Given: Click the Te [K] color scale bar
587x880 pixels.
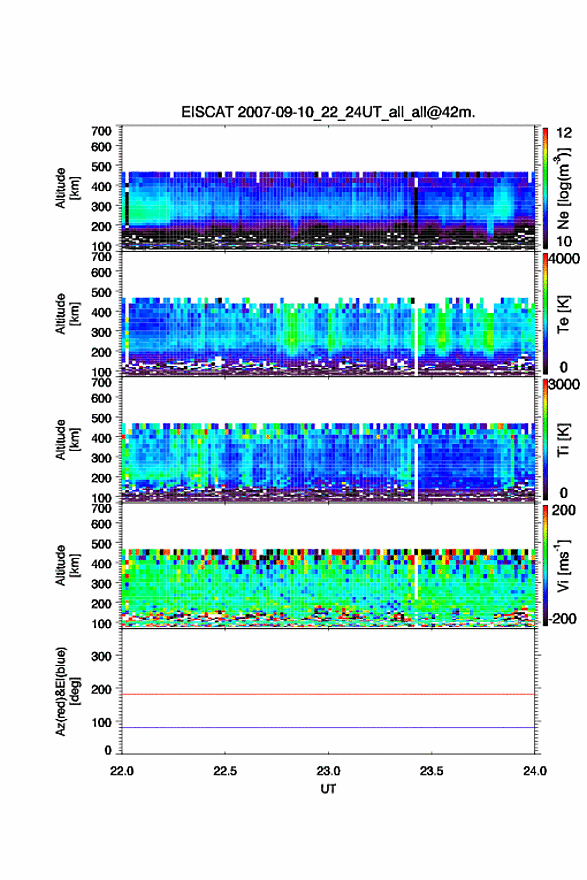Looking at the screenshot, I should tap(545, 314).
